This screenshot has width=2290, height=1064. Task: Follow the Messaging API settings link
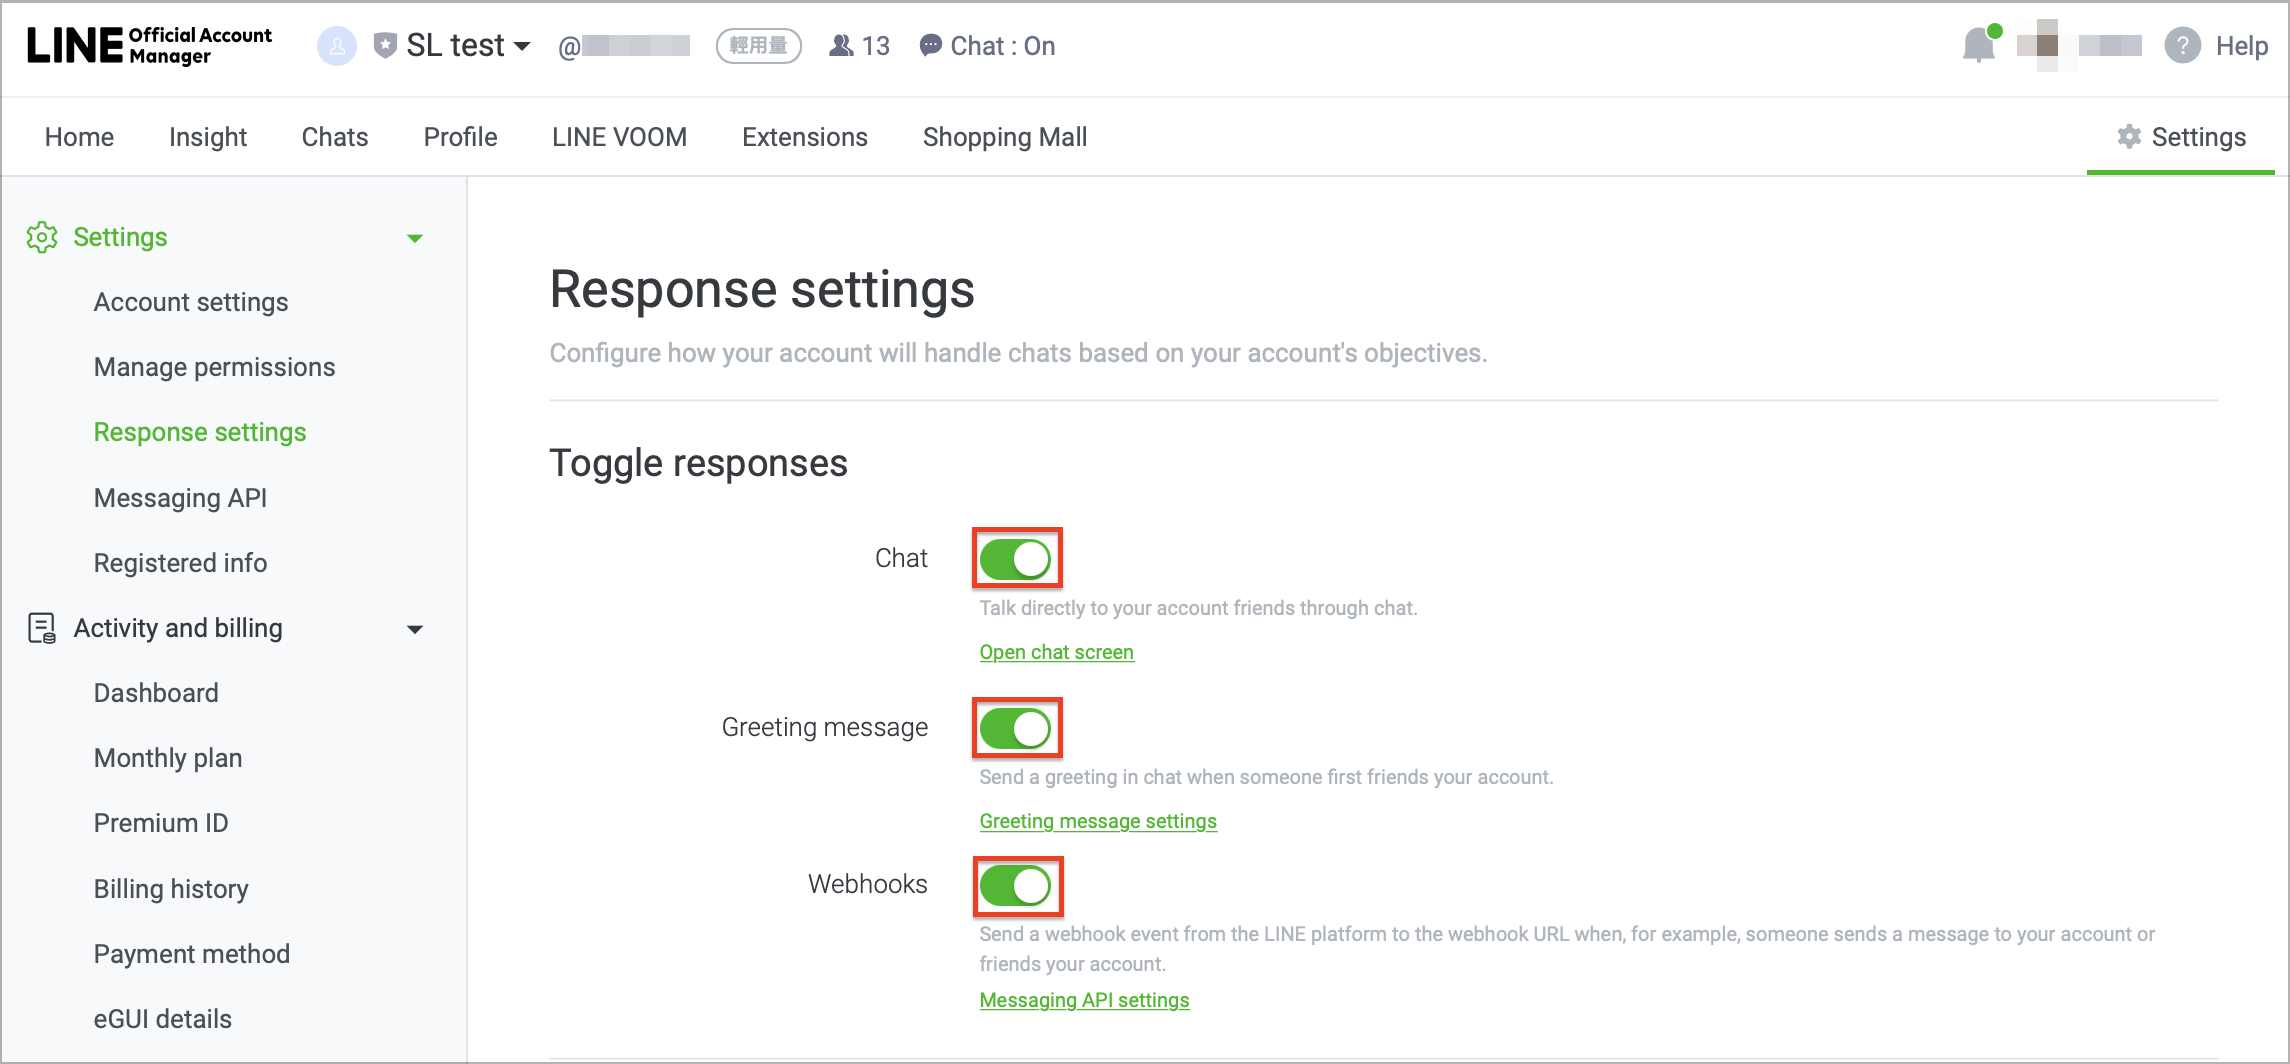click(x=1085, y=1000)
